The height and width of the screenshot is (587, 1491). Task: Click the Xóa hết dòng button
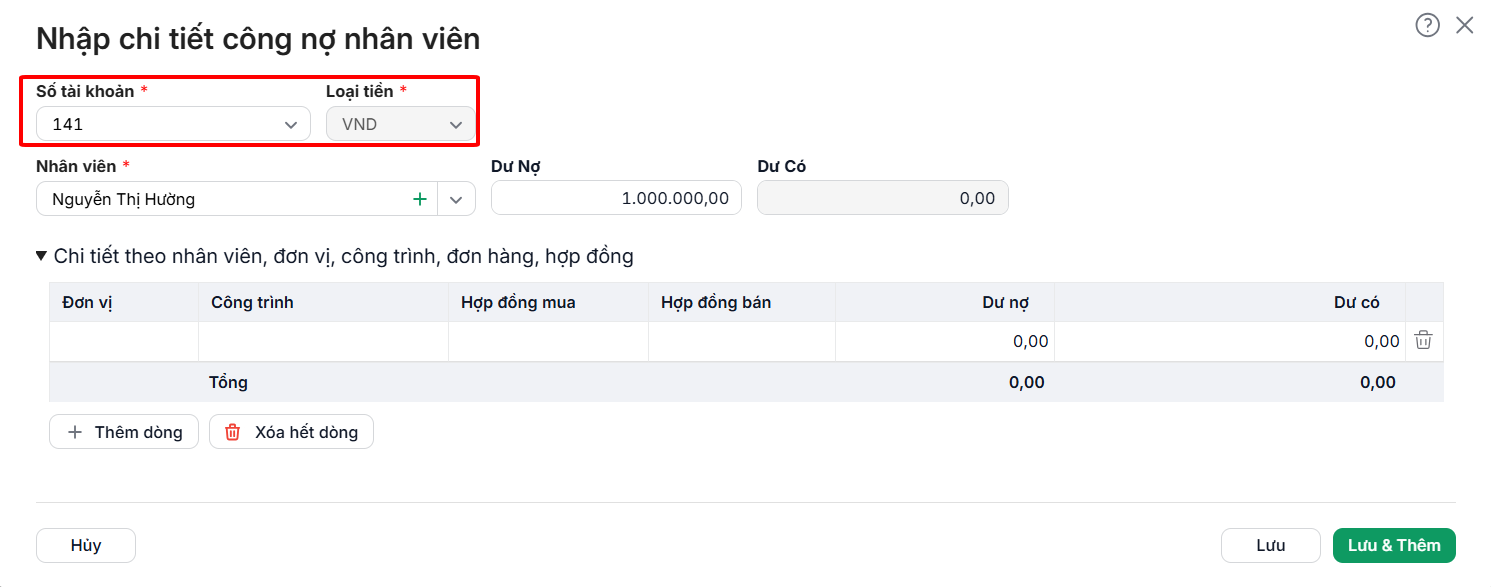pyautogui.click(x=291, y=432)
